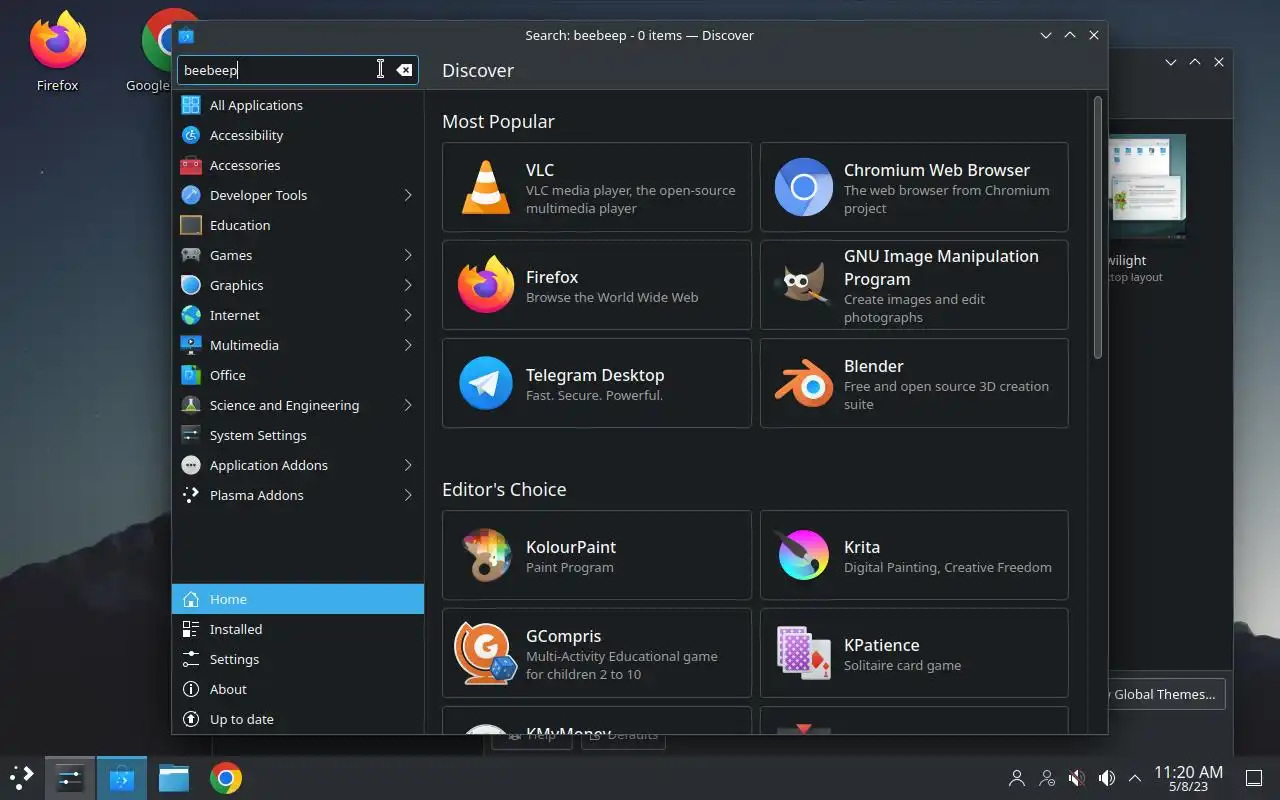Expand the Developer Tools submenu arrow
1280x800 pixels.
point(408,195)
